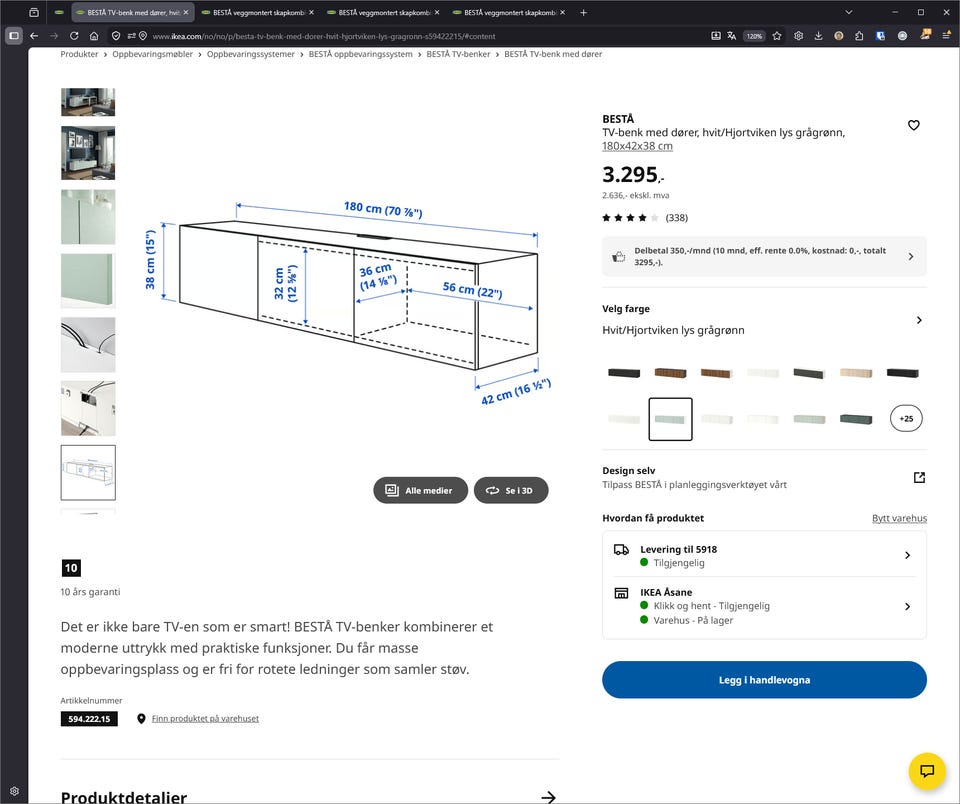The height and width of the screenshot is (804, 960).
Task: Expand the IKEA Åsane store row
Action: point(764,606)
